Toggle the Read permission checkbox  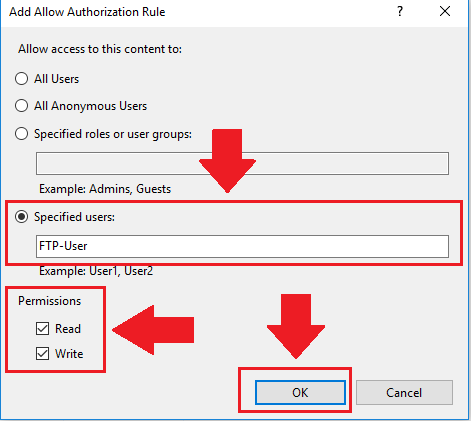click(42, 329)
